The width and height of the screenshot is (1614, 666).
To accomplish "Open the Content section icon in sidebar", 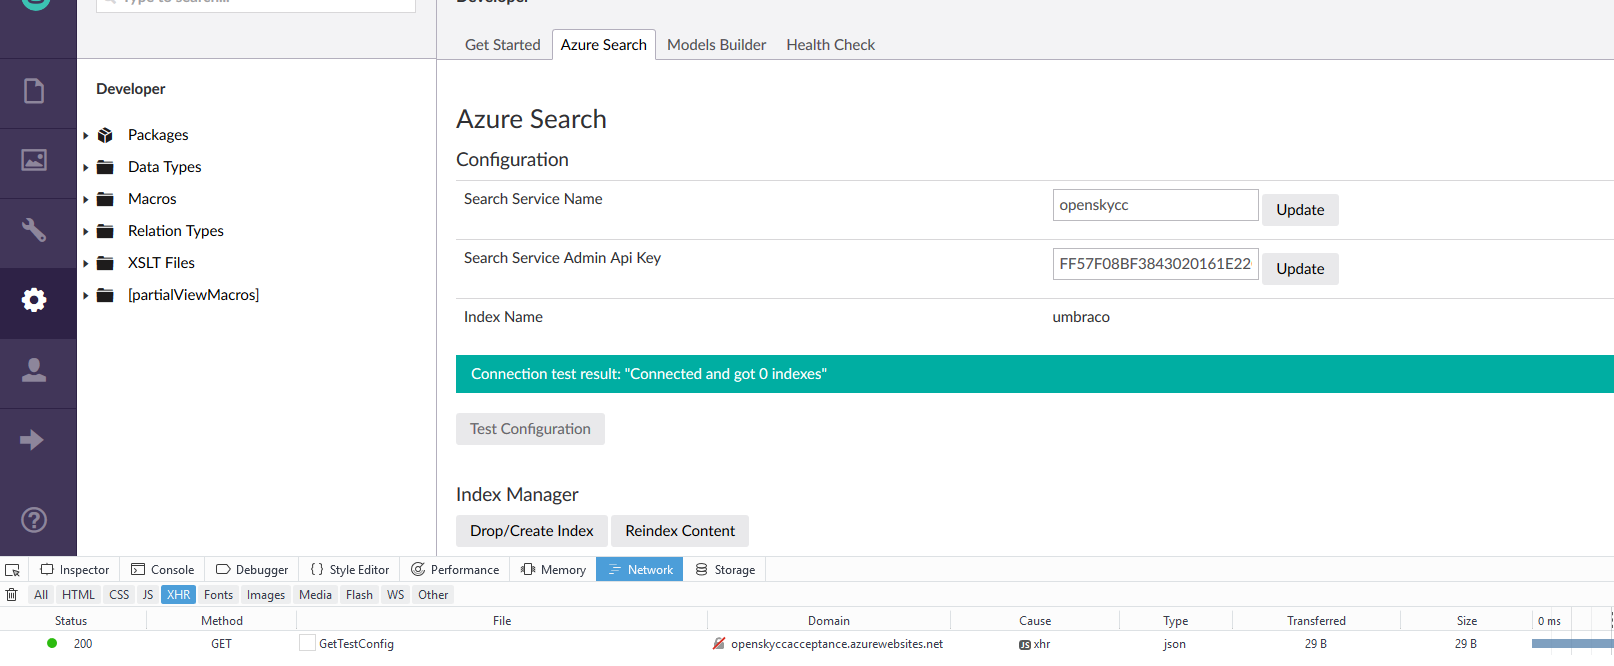I will pyautogui.click(x=34, y=91).
